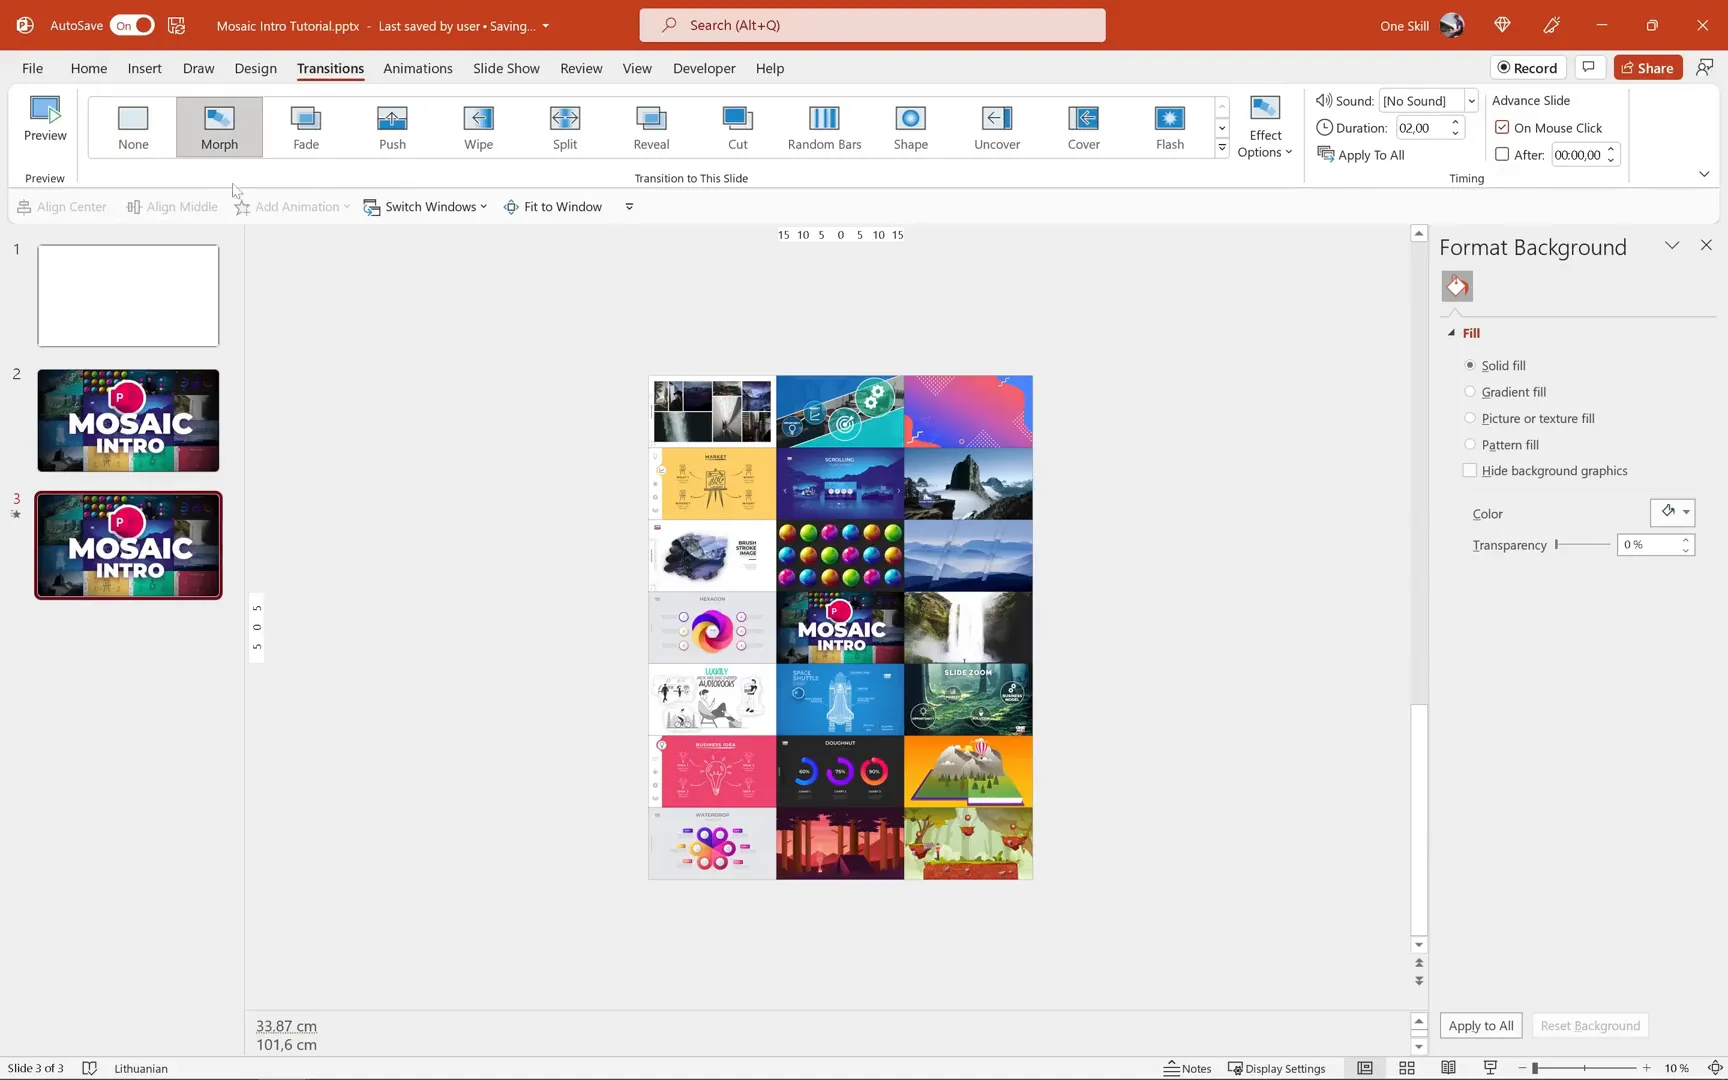Open the File menu
1728x1080 pixels.
[32, 68]
